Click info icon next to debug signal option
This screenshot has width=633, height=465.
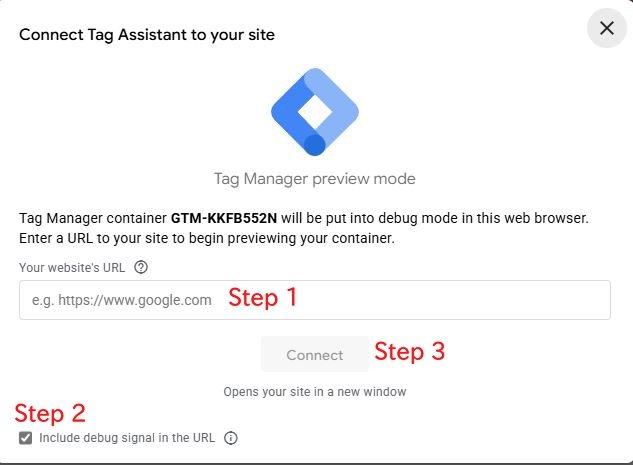[x=231, y=438]
